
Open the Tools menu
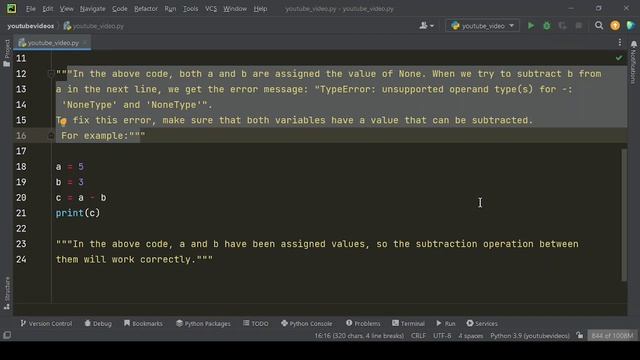pyautogui.click(x=191, y=9)
